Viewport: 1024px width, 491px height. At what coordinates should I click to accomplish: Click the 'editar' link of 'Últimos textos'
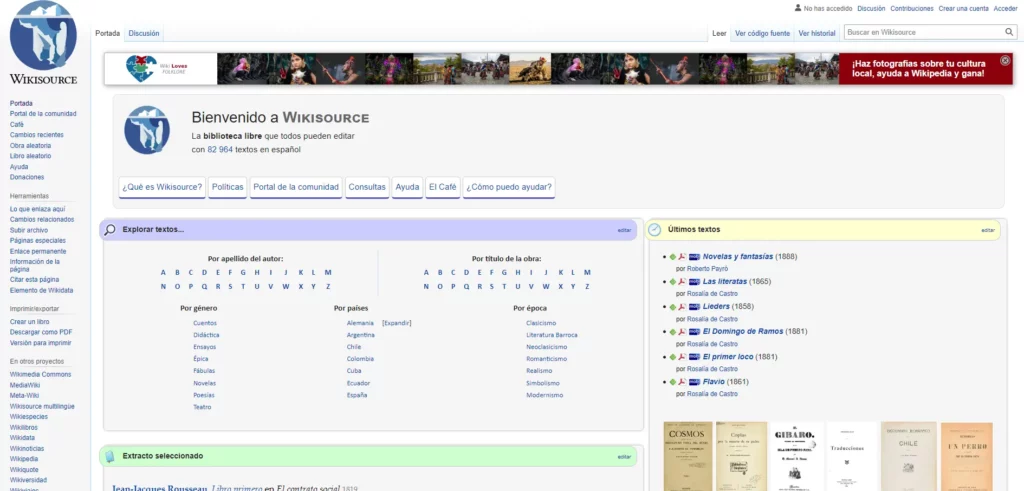tap(987, 230)
